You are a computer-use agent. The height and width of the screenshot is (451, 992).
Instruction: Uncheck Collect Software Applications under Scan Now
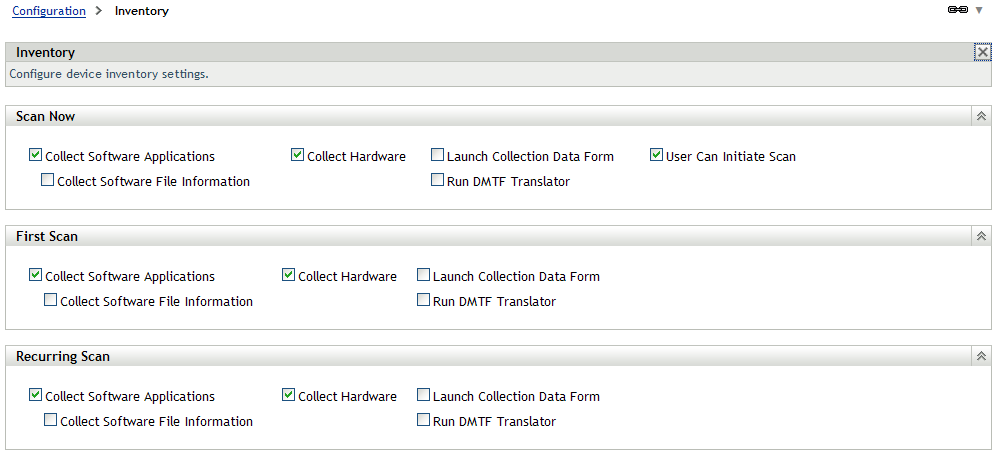[36, 156]
